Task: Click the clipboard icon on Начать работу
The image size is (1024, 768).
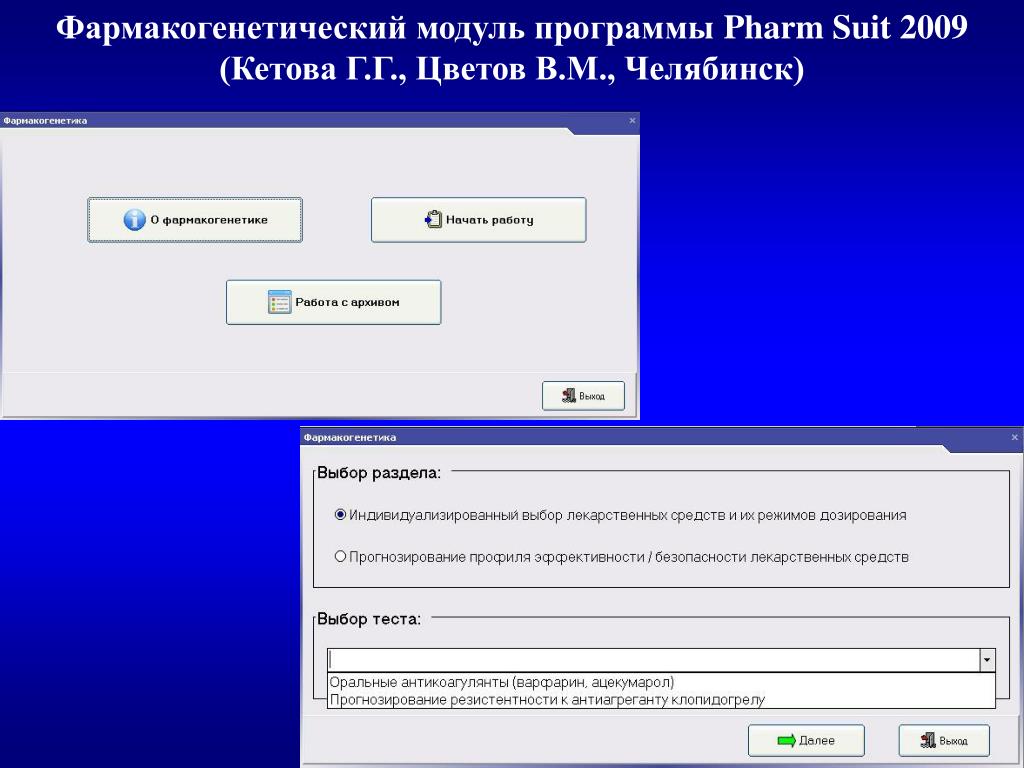Action: (x=433, y=219)
